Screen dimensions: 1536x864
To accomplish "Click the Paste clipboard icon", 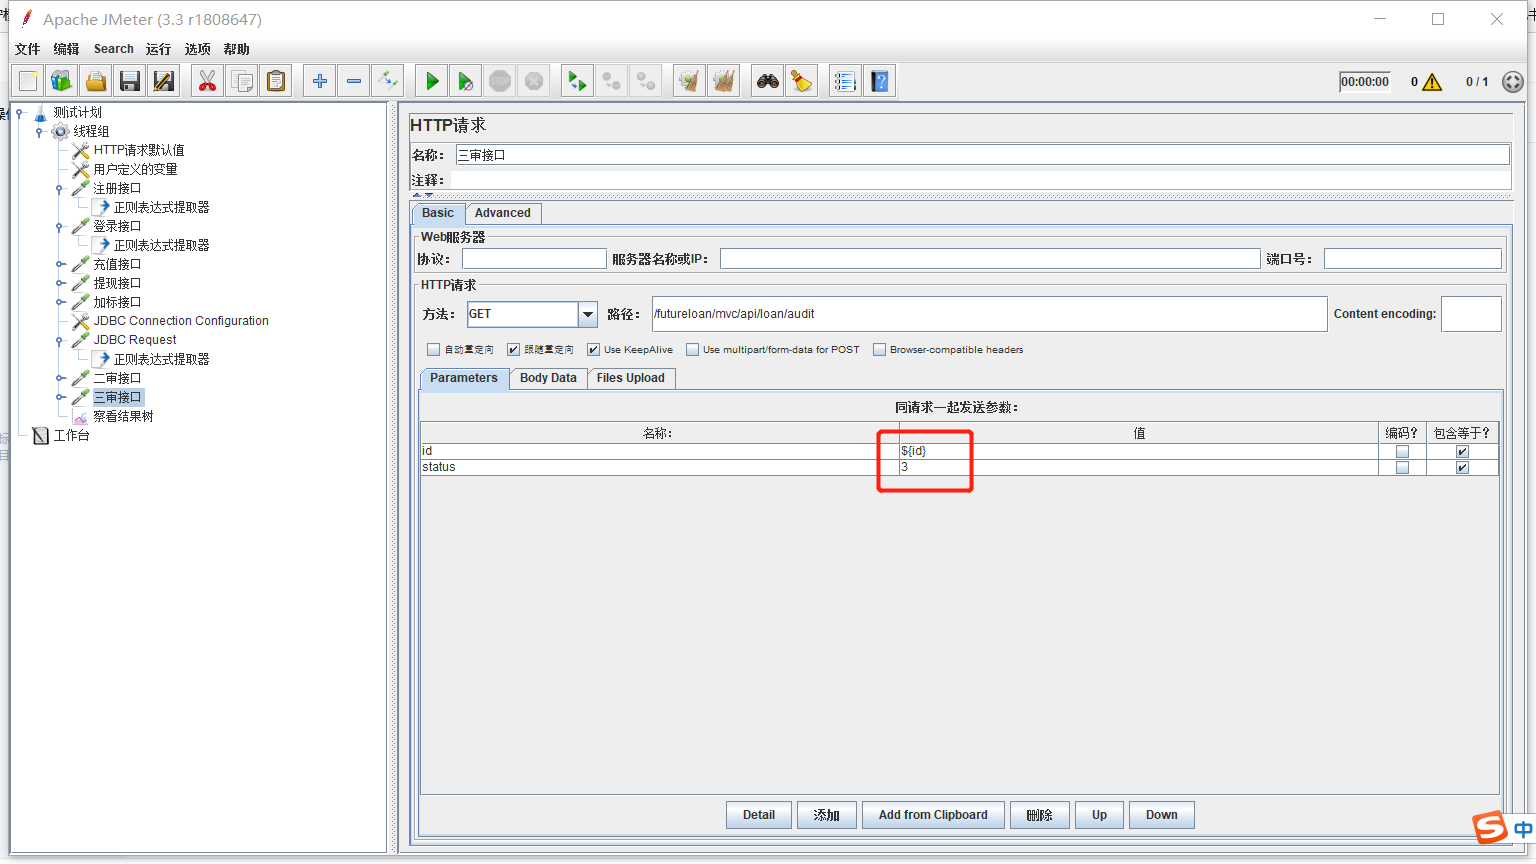I will pos(275,81).
